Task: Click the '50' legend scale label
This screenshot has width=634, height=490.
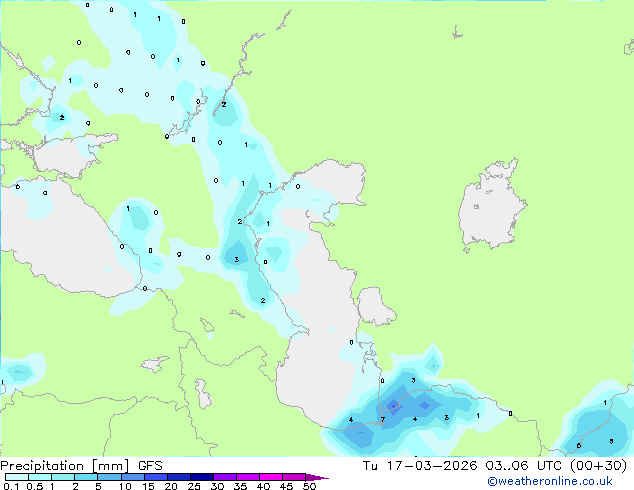Action: coord(310,486)
